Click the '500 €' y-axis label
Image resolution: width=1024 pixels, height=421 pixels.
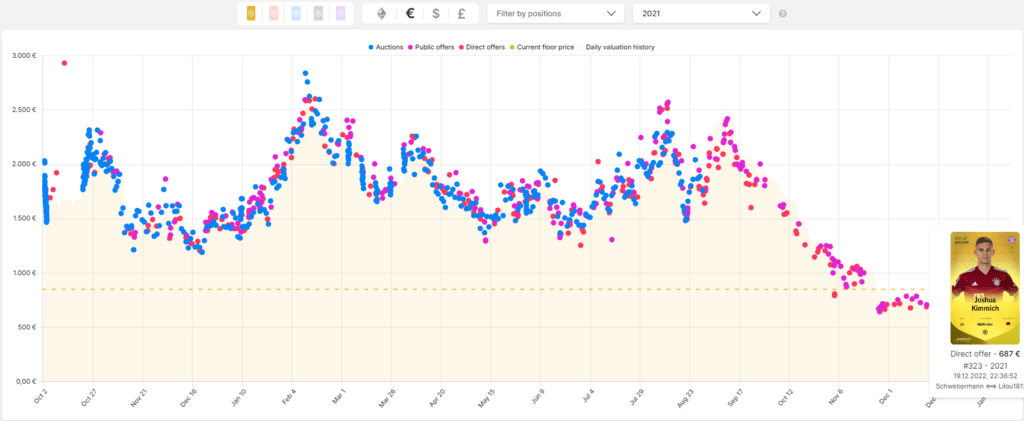pyautogui.click(x=27, y=327)
